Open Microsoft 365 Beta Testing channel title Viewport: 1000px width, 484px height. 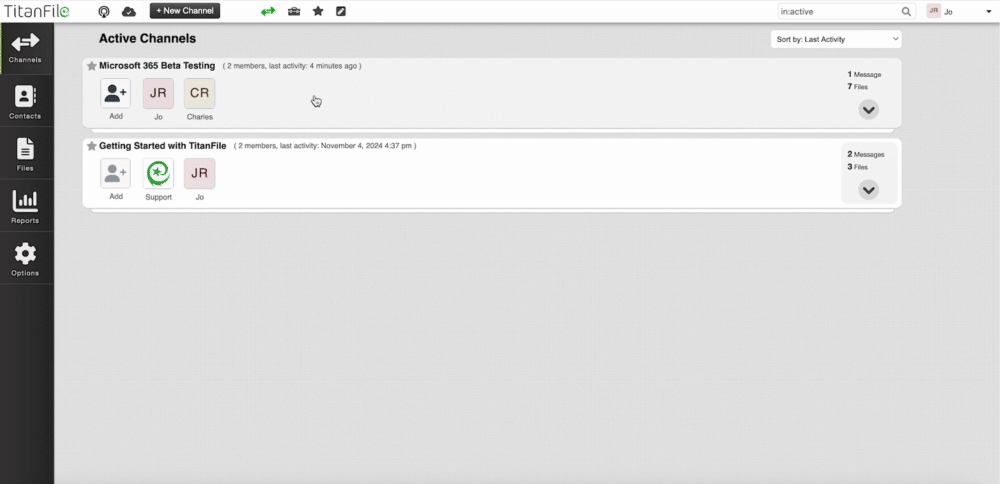pos(157,66)
